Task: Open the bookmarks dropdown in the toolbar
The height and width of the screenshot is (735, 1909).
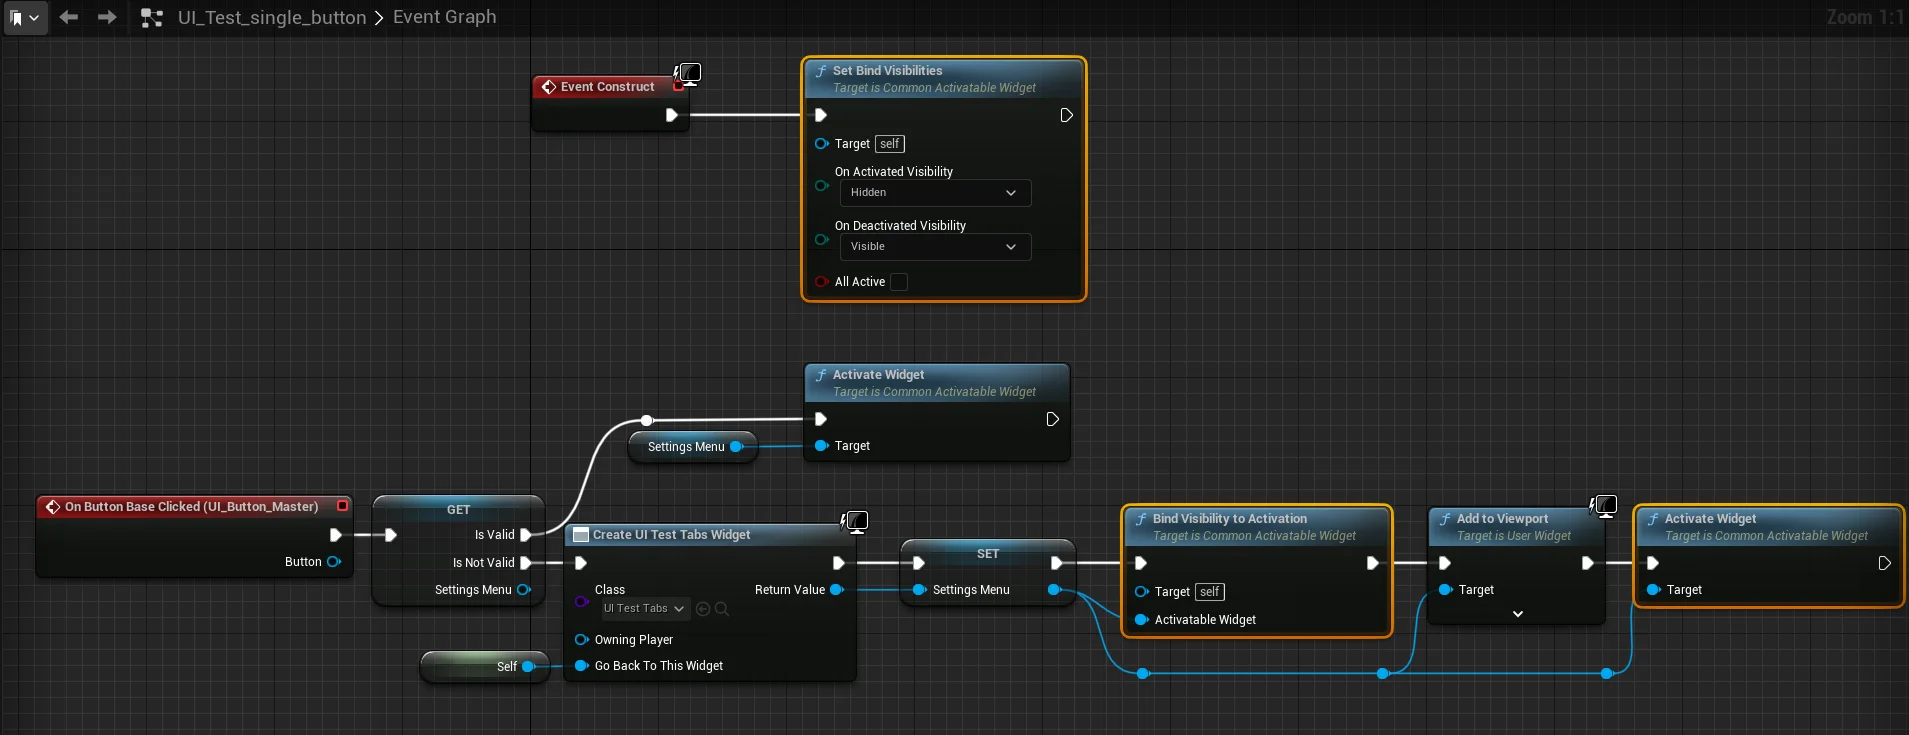Action: coord(24,17)
